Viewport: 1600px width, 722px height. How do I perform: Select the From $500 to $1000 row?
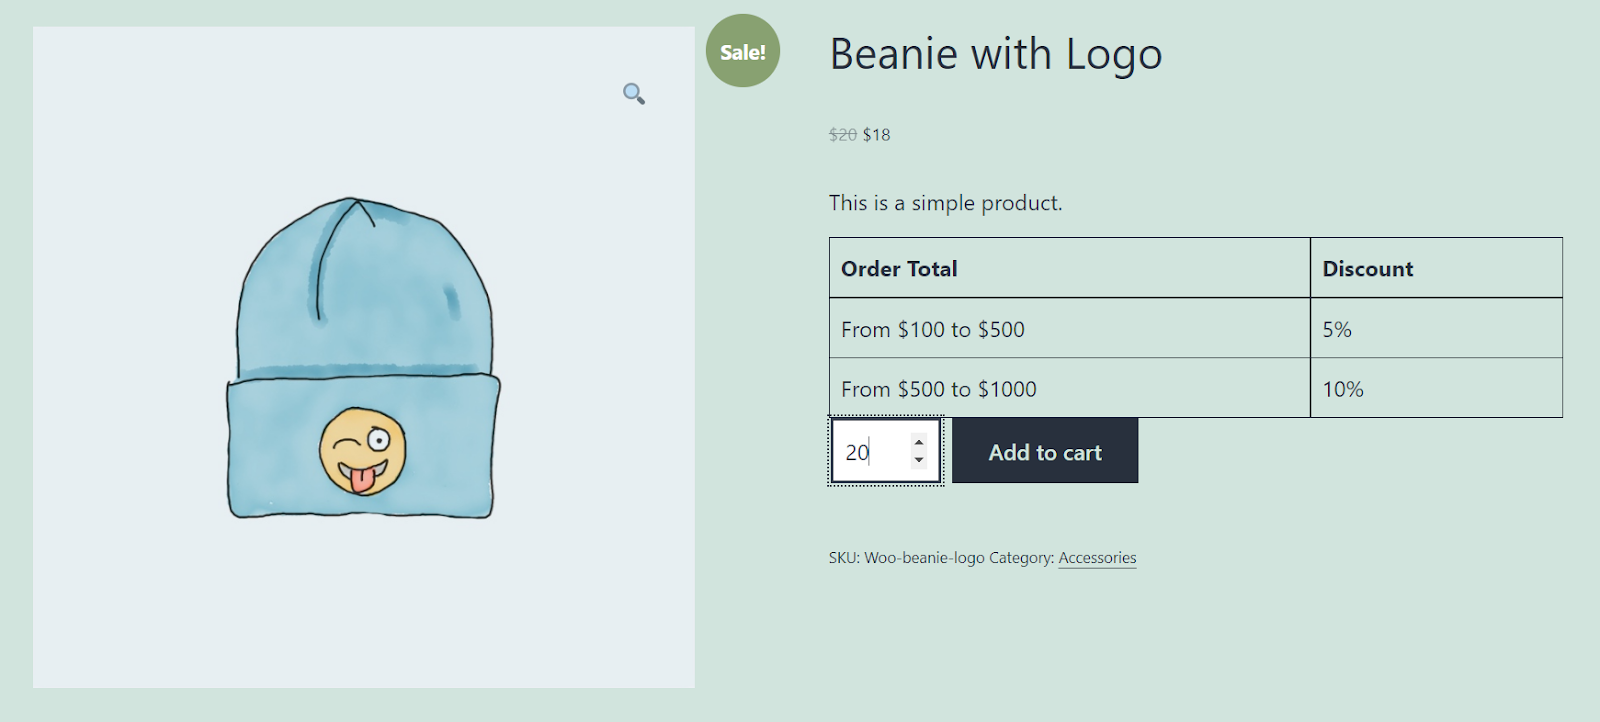pyautogui.click(x=938, y=390)
